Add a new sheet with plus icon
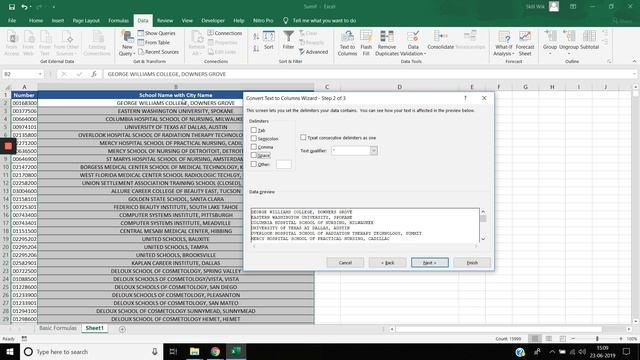640x360 pixels. tap(122, 329)
